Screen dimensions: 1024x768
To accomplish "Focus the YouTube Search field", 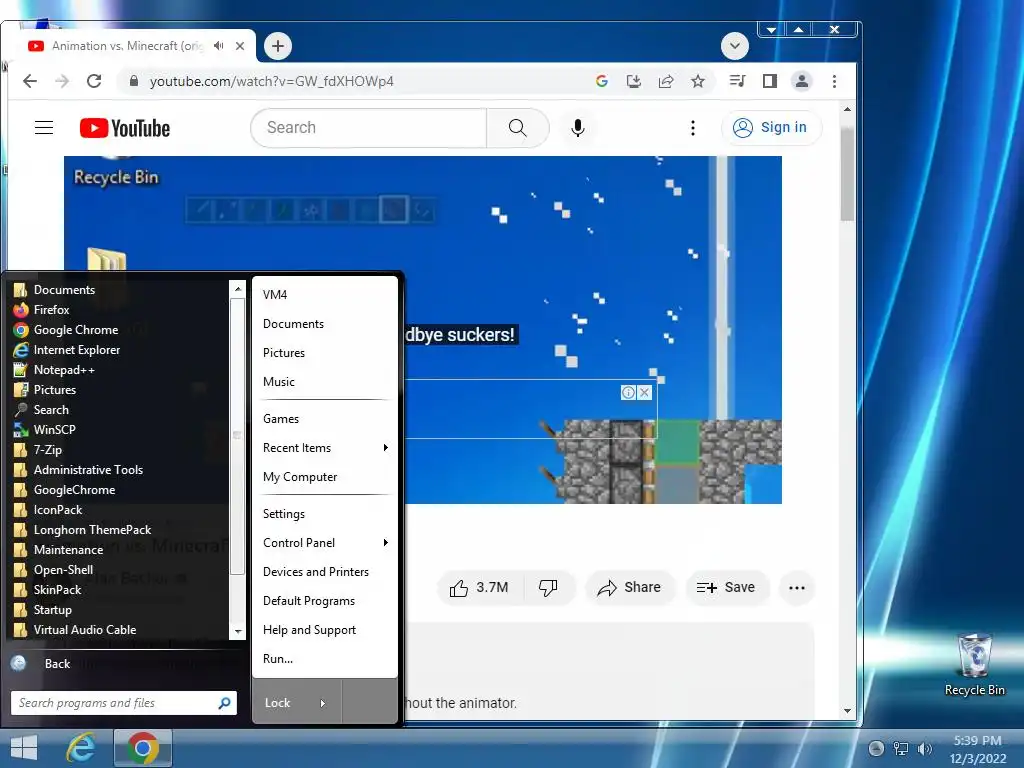I will pos(369,127).
